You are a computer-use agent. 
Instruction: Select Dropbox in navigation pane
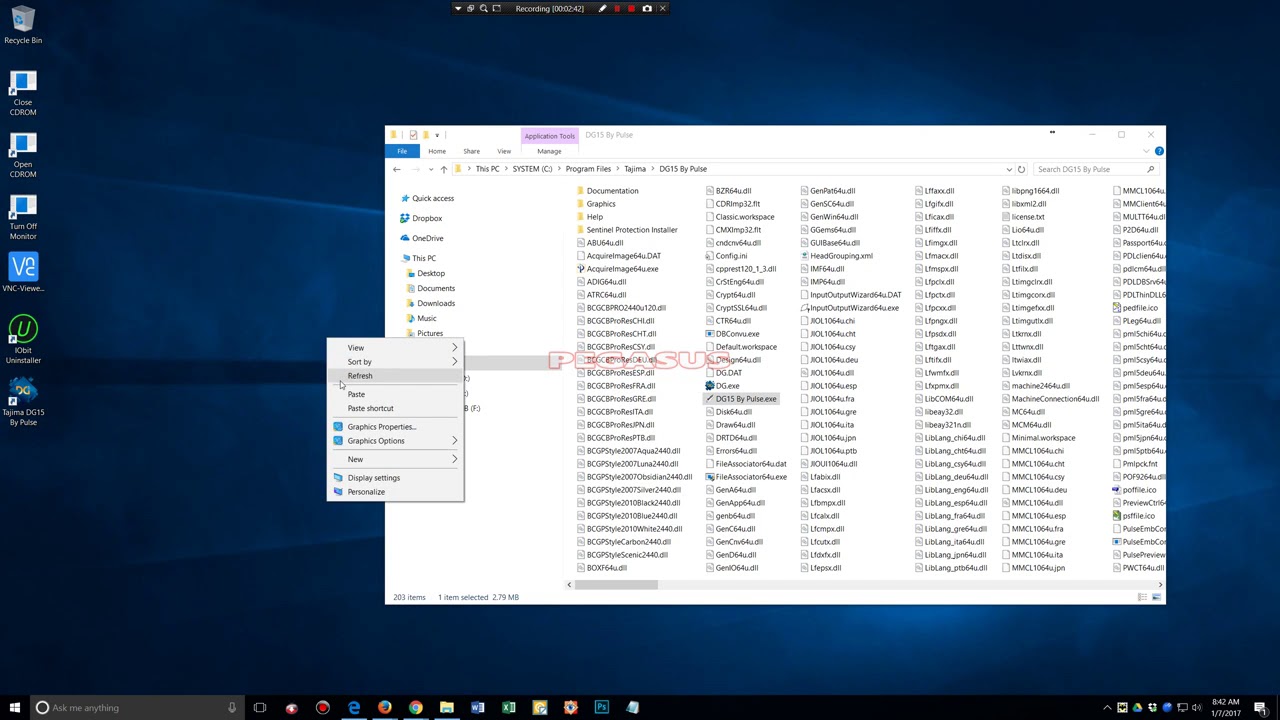pyautogui.click(x=427, y=218)
